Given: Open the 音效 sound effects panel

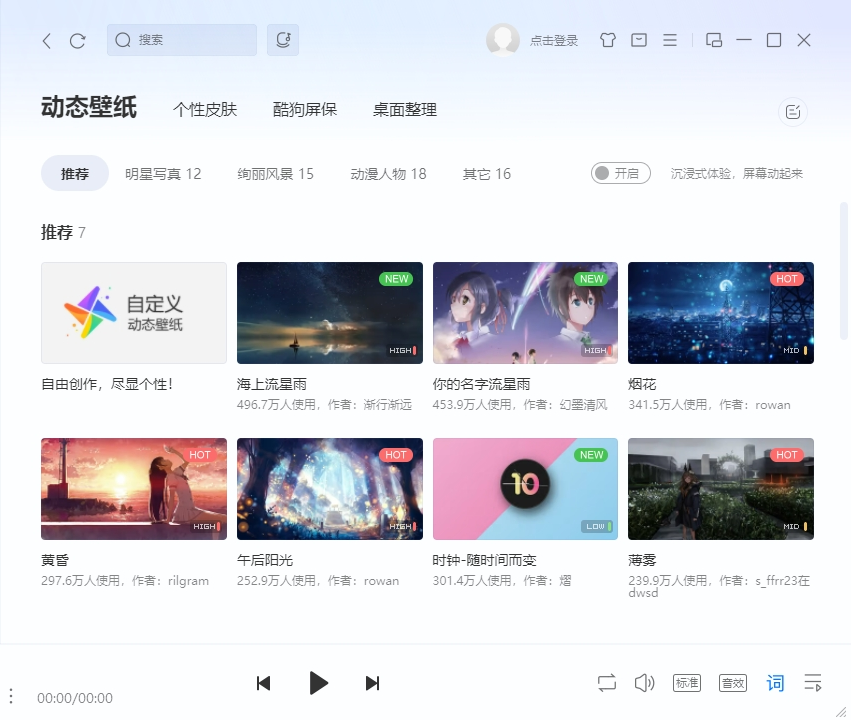Looking at the screenshot, I should 732,682.
